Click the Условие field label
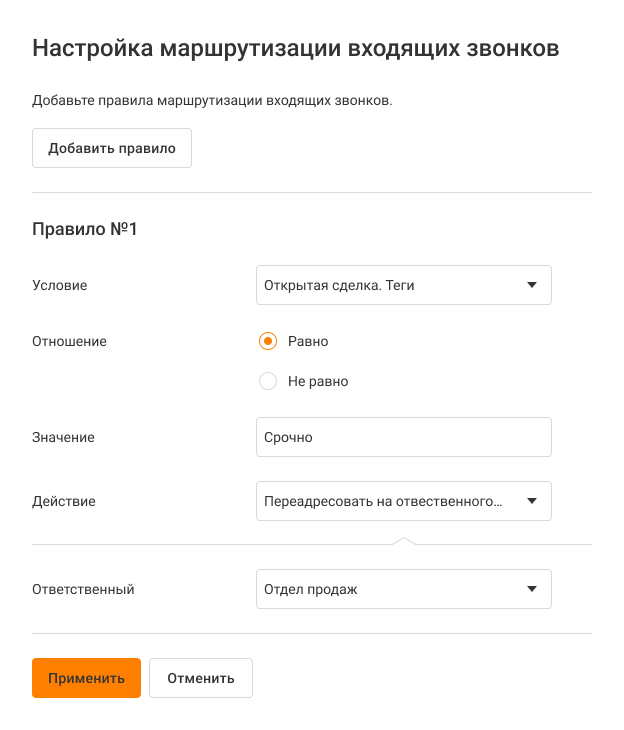 point(60,285)
